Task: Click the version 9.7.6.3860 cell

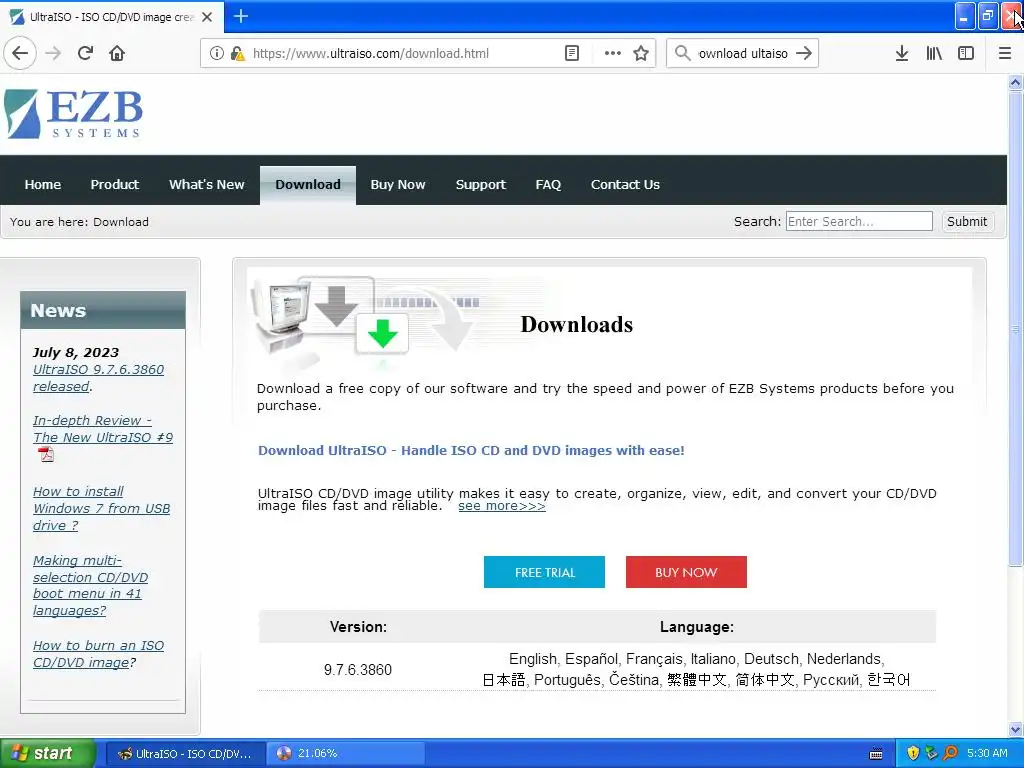Action: 358,670
